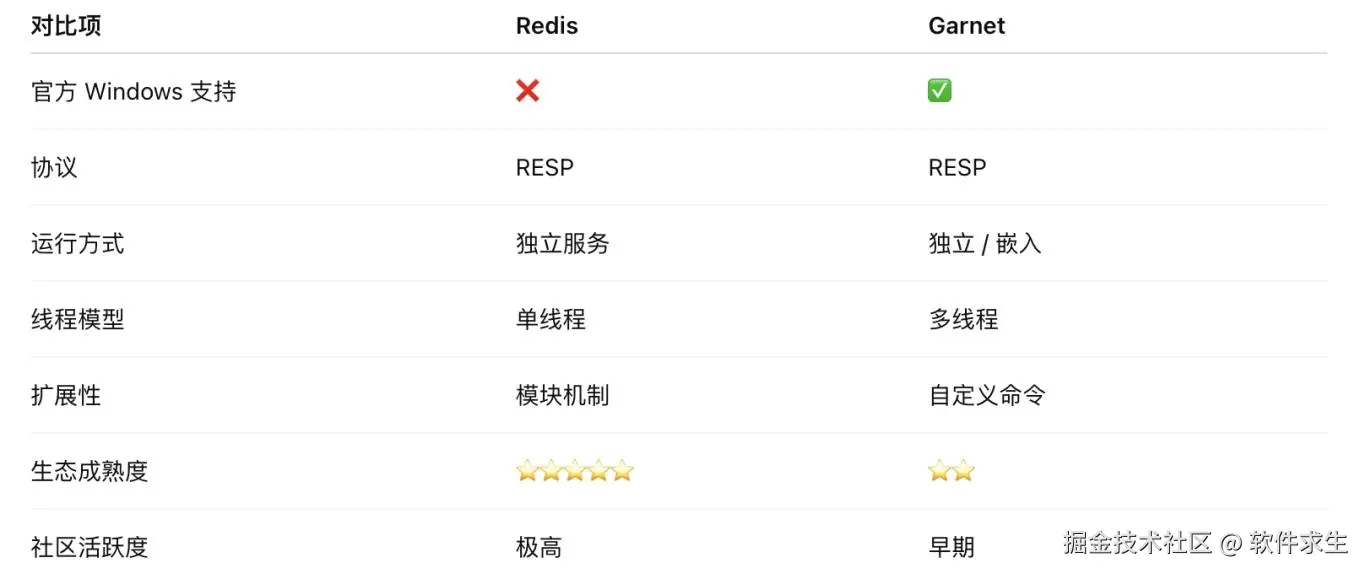1366x574 pixels.
Task: Click the 掘金技术社区 watermark text
Action: (1138, 543)
